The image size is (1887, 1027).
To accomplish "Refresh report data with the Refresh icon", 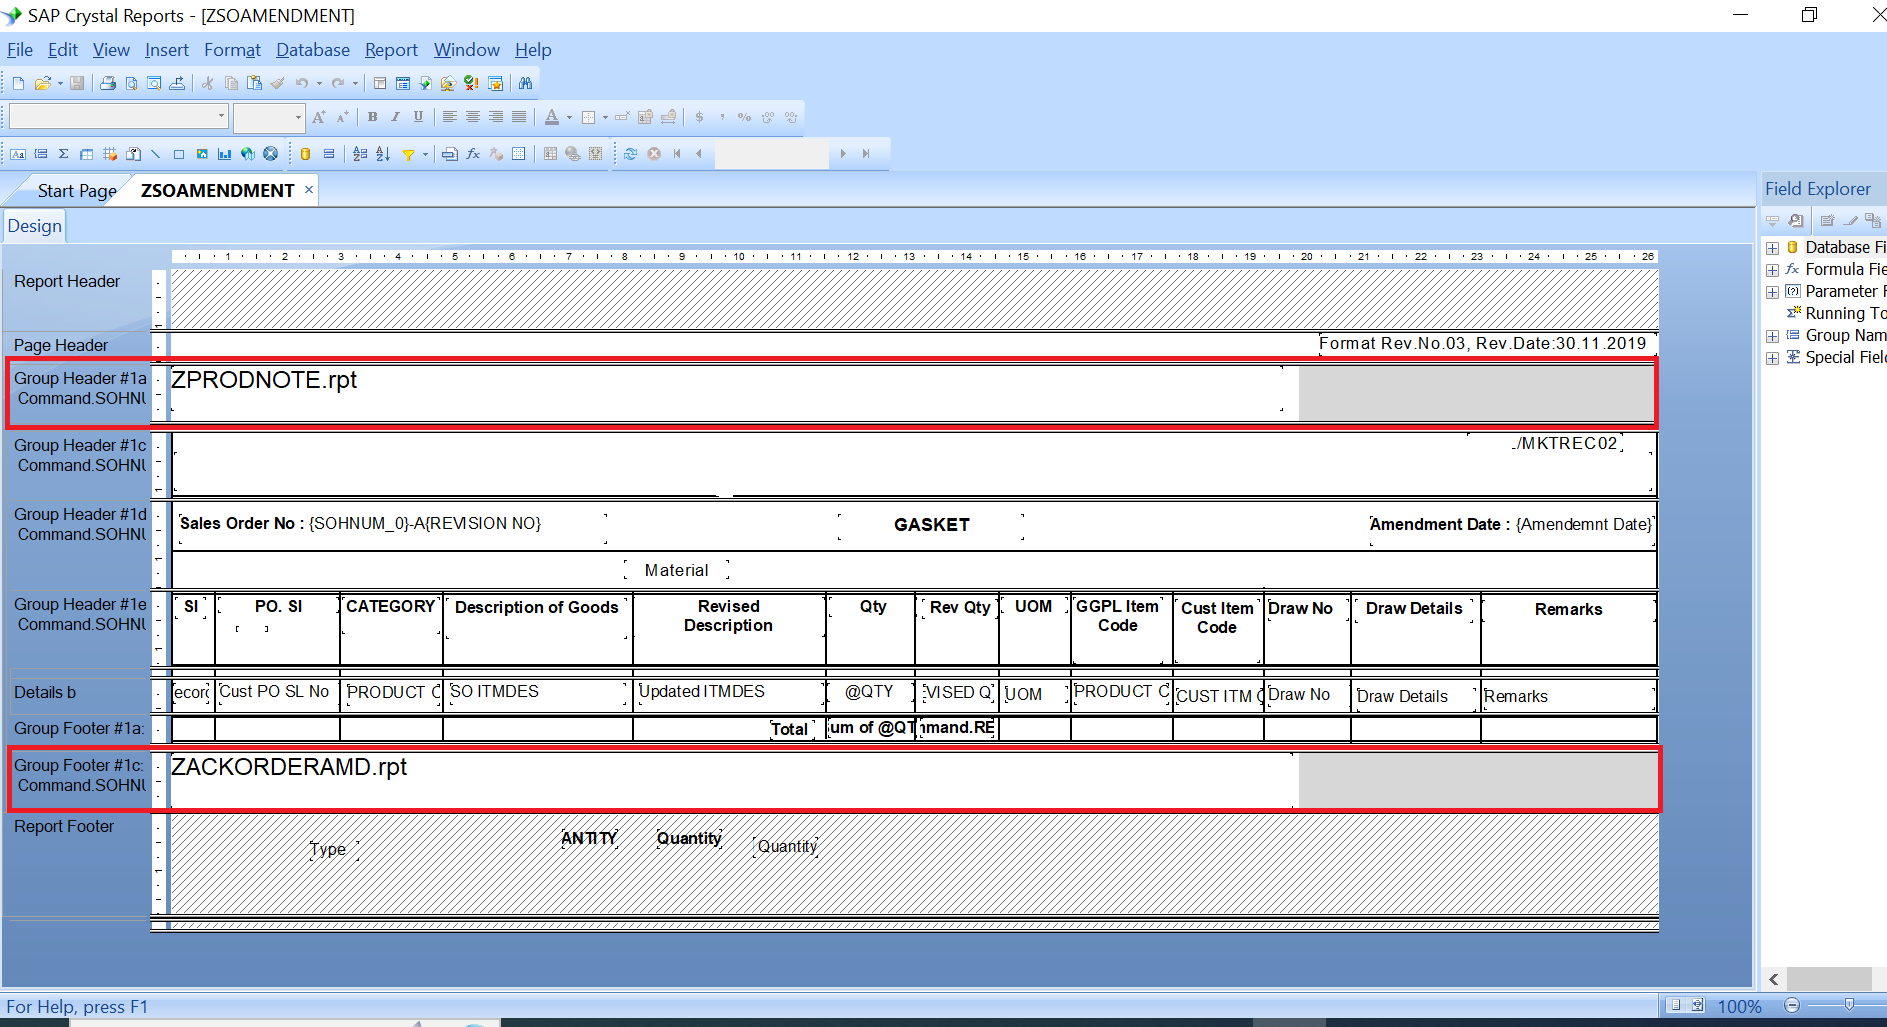I will [x=631, y=154].
